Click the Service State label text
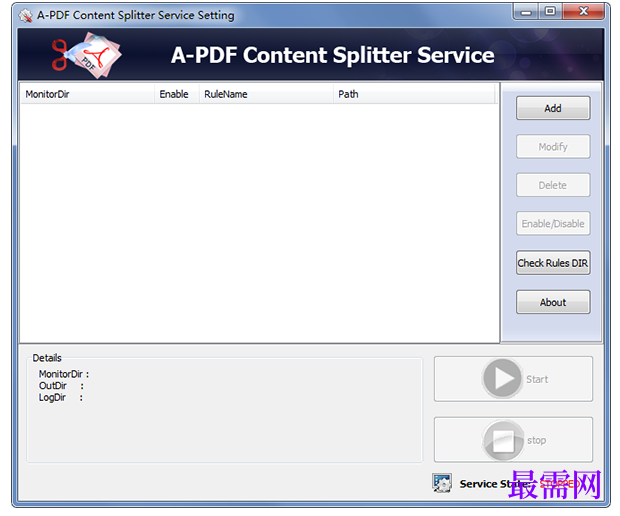The image size is (620, 516). pyautogui.click(x=495, y=484)
